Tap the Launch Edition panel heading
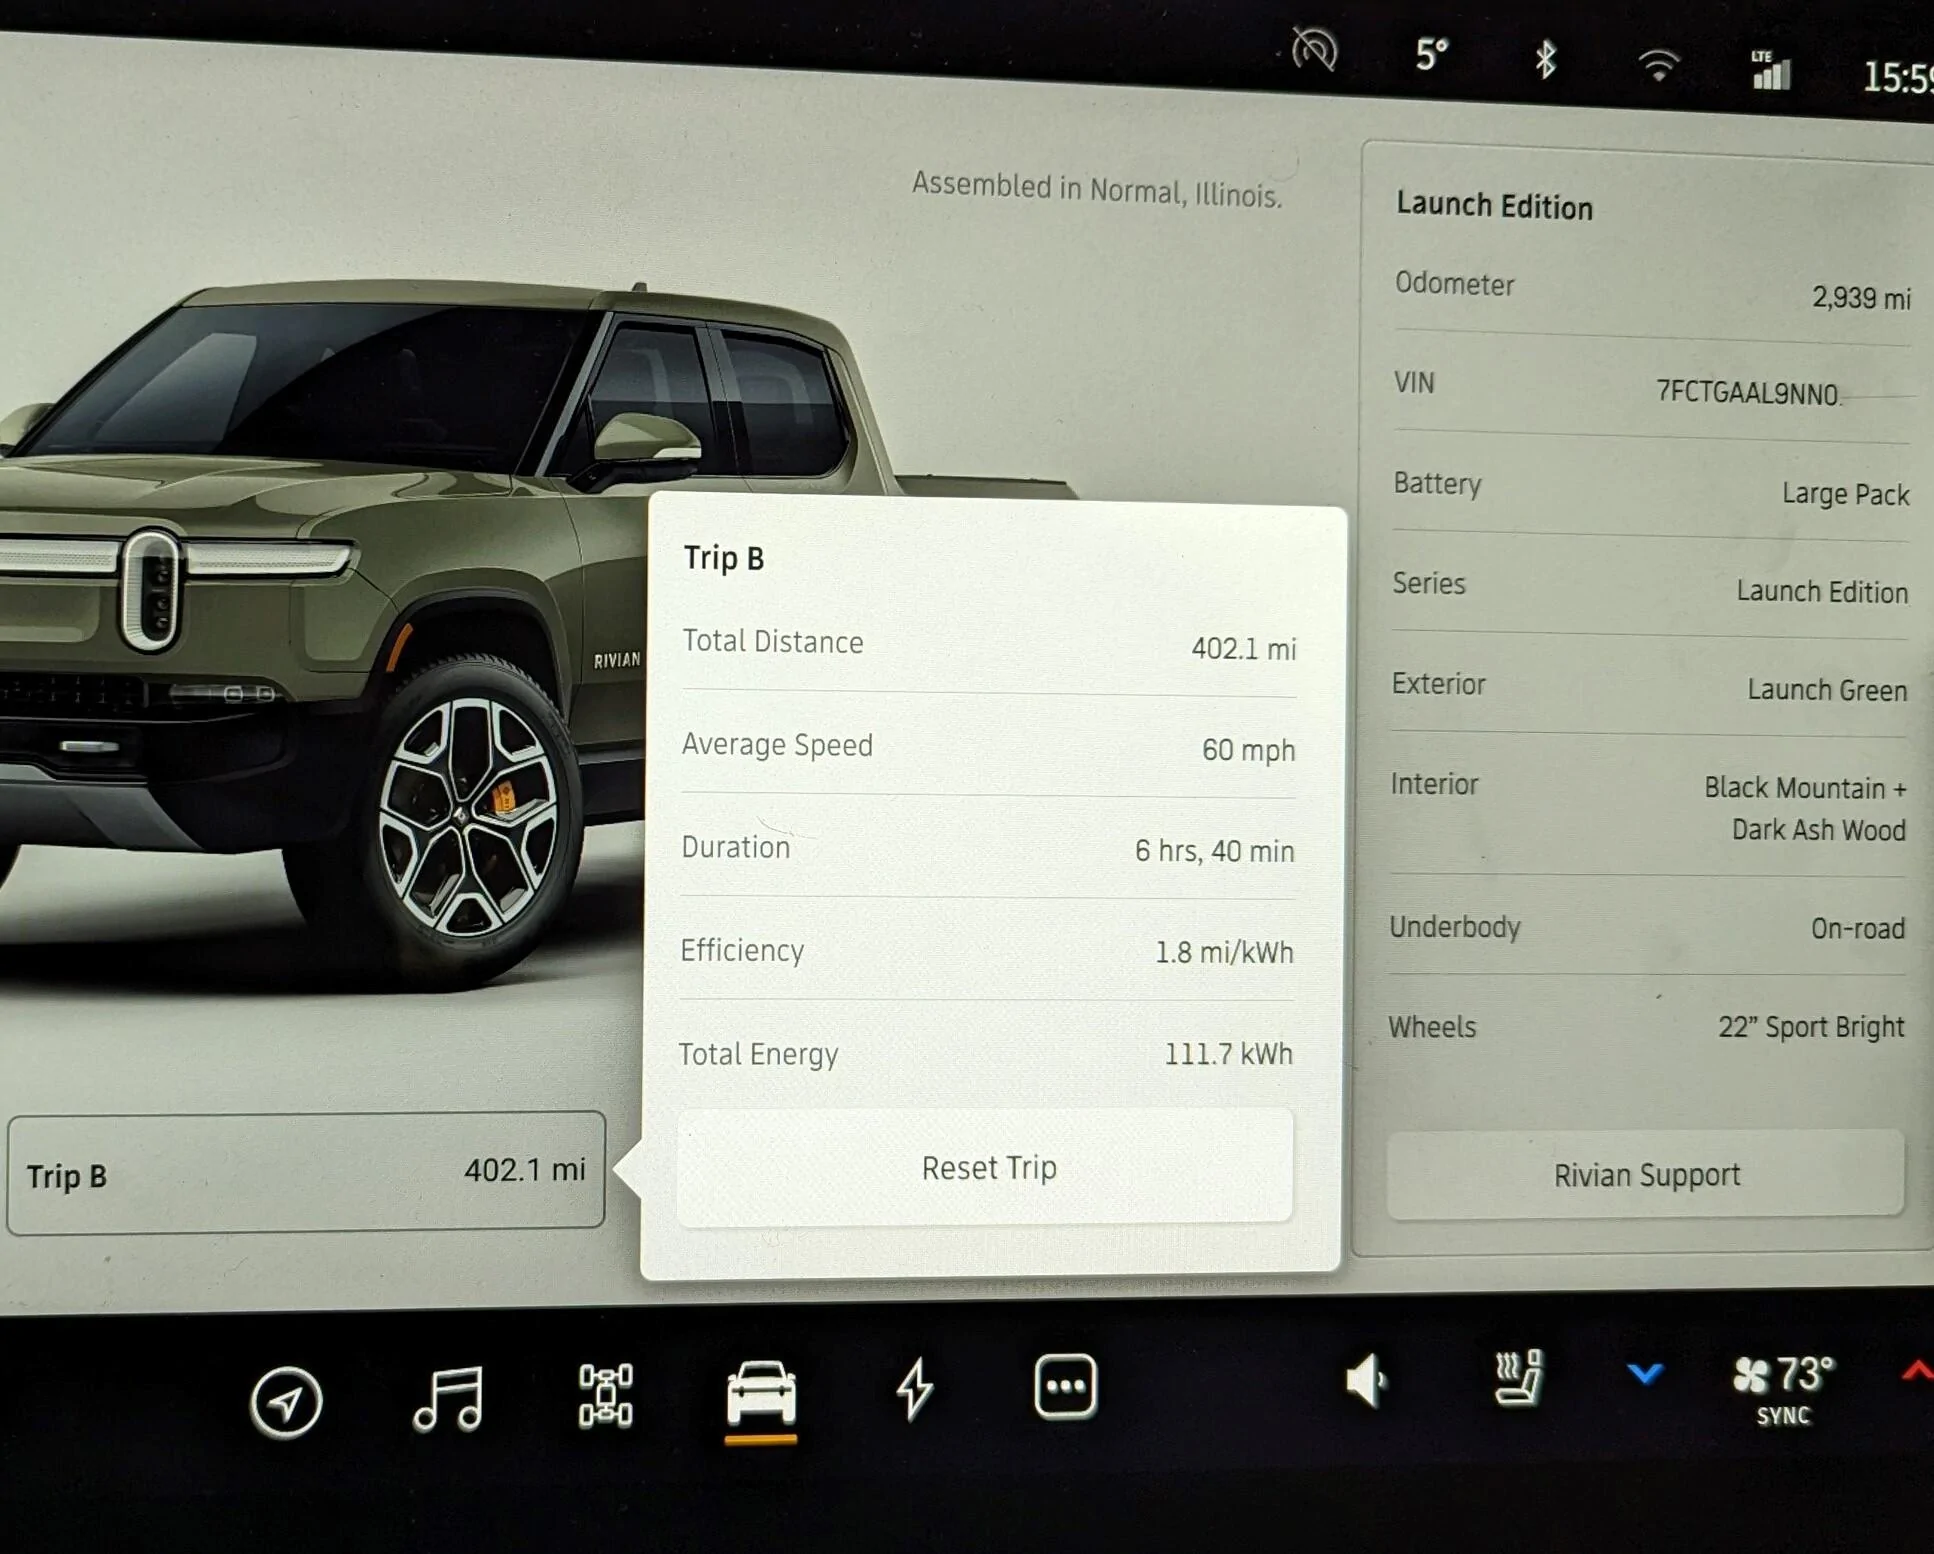 1495,205
